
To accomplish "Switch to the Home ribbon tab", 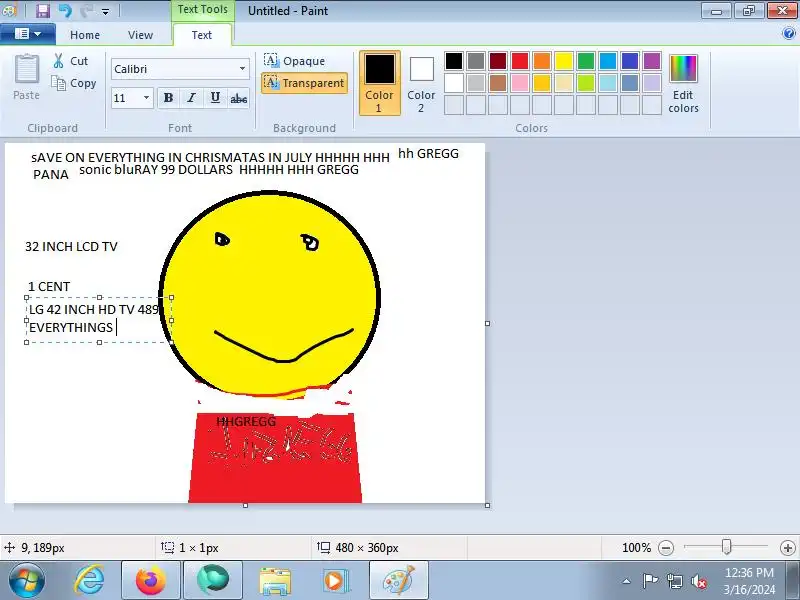I will (x=85, y=35).
